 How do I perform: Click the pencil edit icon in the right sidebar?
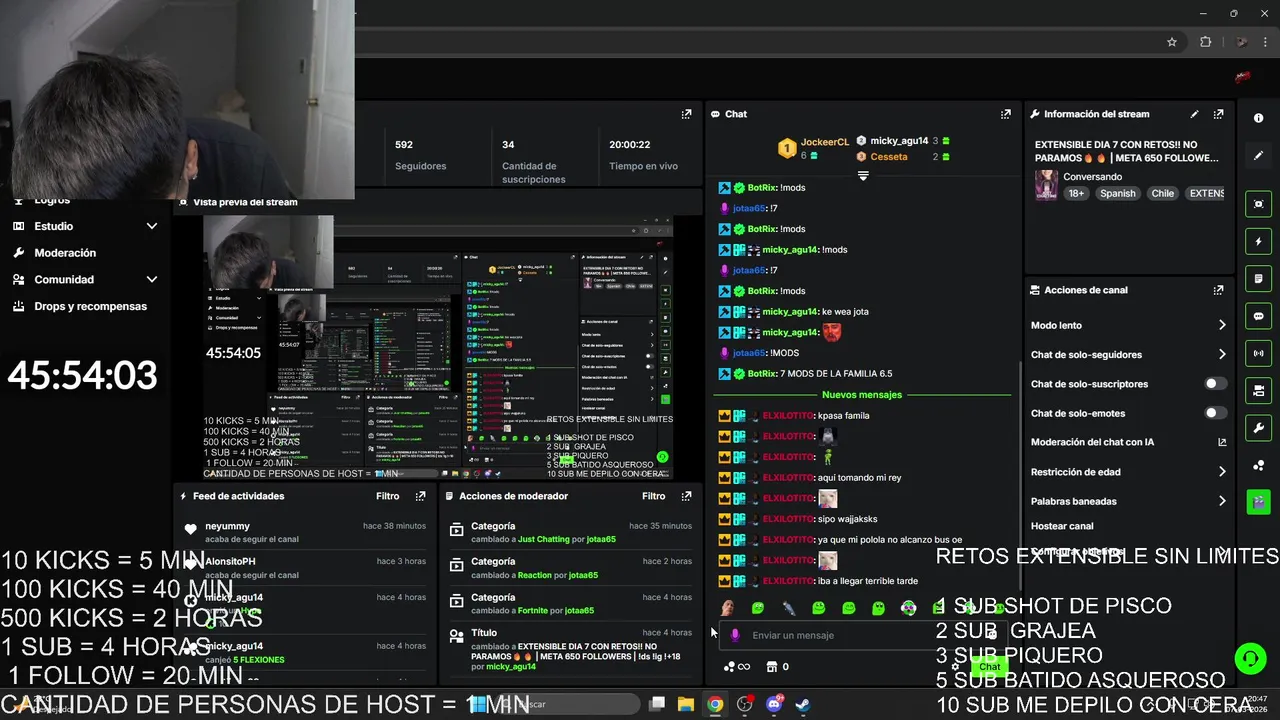coord(1258,156)
